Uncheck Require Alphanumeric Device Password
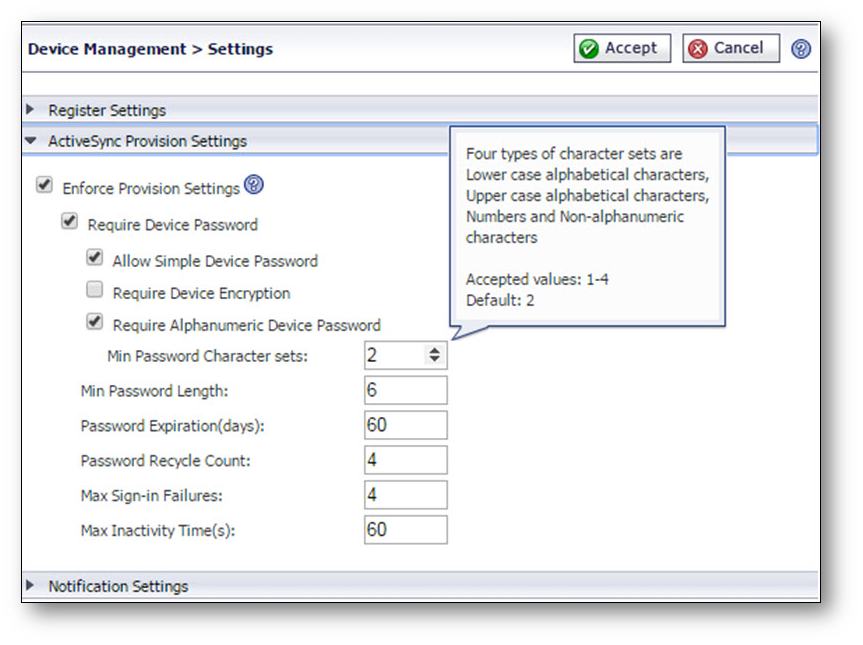 95,323
